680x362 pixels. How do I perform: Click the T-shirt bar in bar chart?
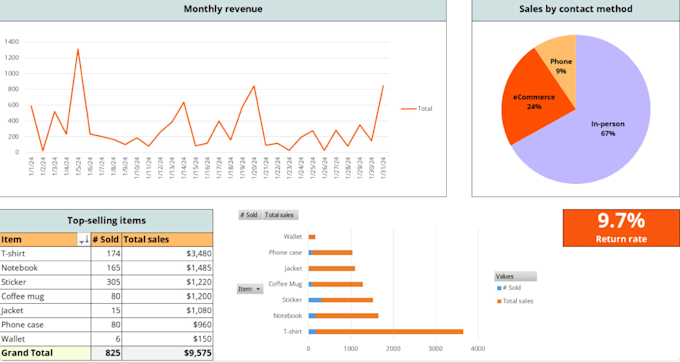(x=386, y=332)
